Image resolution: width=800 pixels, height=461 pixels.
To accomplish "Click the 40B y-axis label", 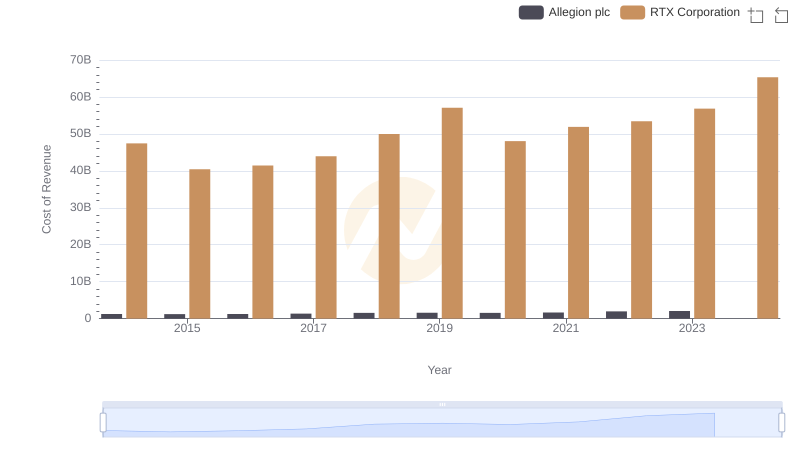I will (81, 170).
